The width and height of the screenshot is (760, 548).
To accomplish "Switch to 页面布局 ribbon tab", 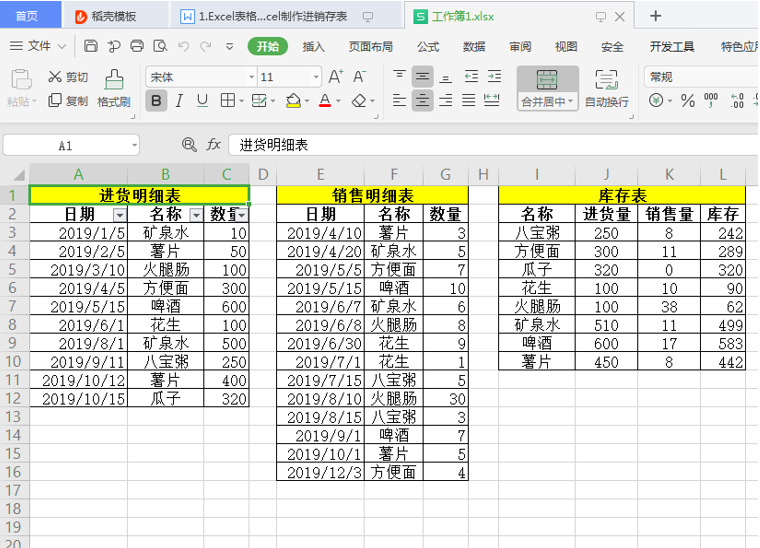I will pyautogui.click(x=370, y=47).
